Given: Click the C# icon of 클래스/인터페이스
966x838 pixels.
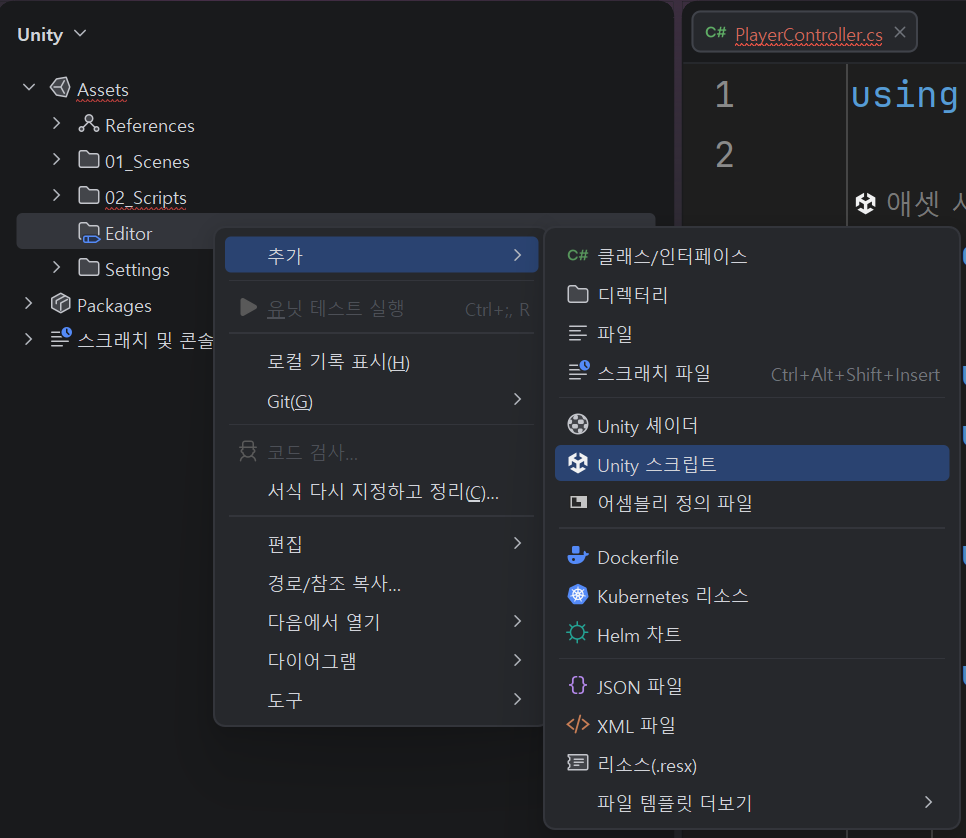Looking at the screenshot, I should coord(577,255).
